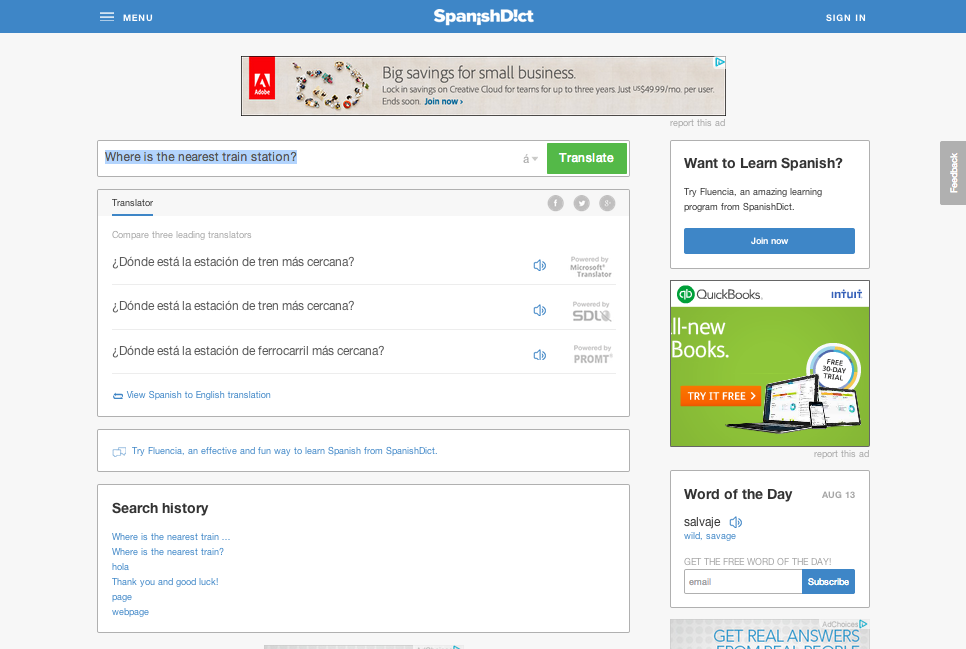Viewport: 966px width, 649px height.
Task: Open history item 'page'
Action: (122, 597)
